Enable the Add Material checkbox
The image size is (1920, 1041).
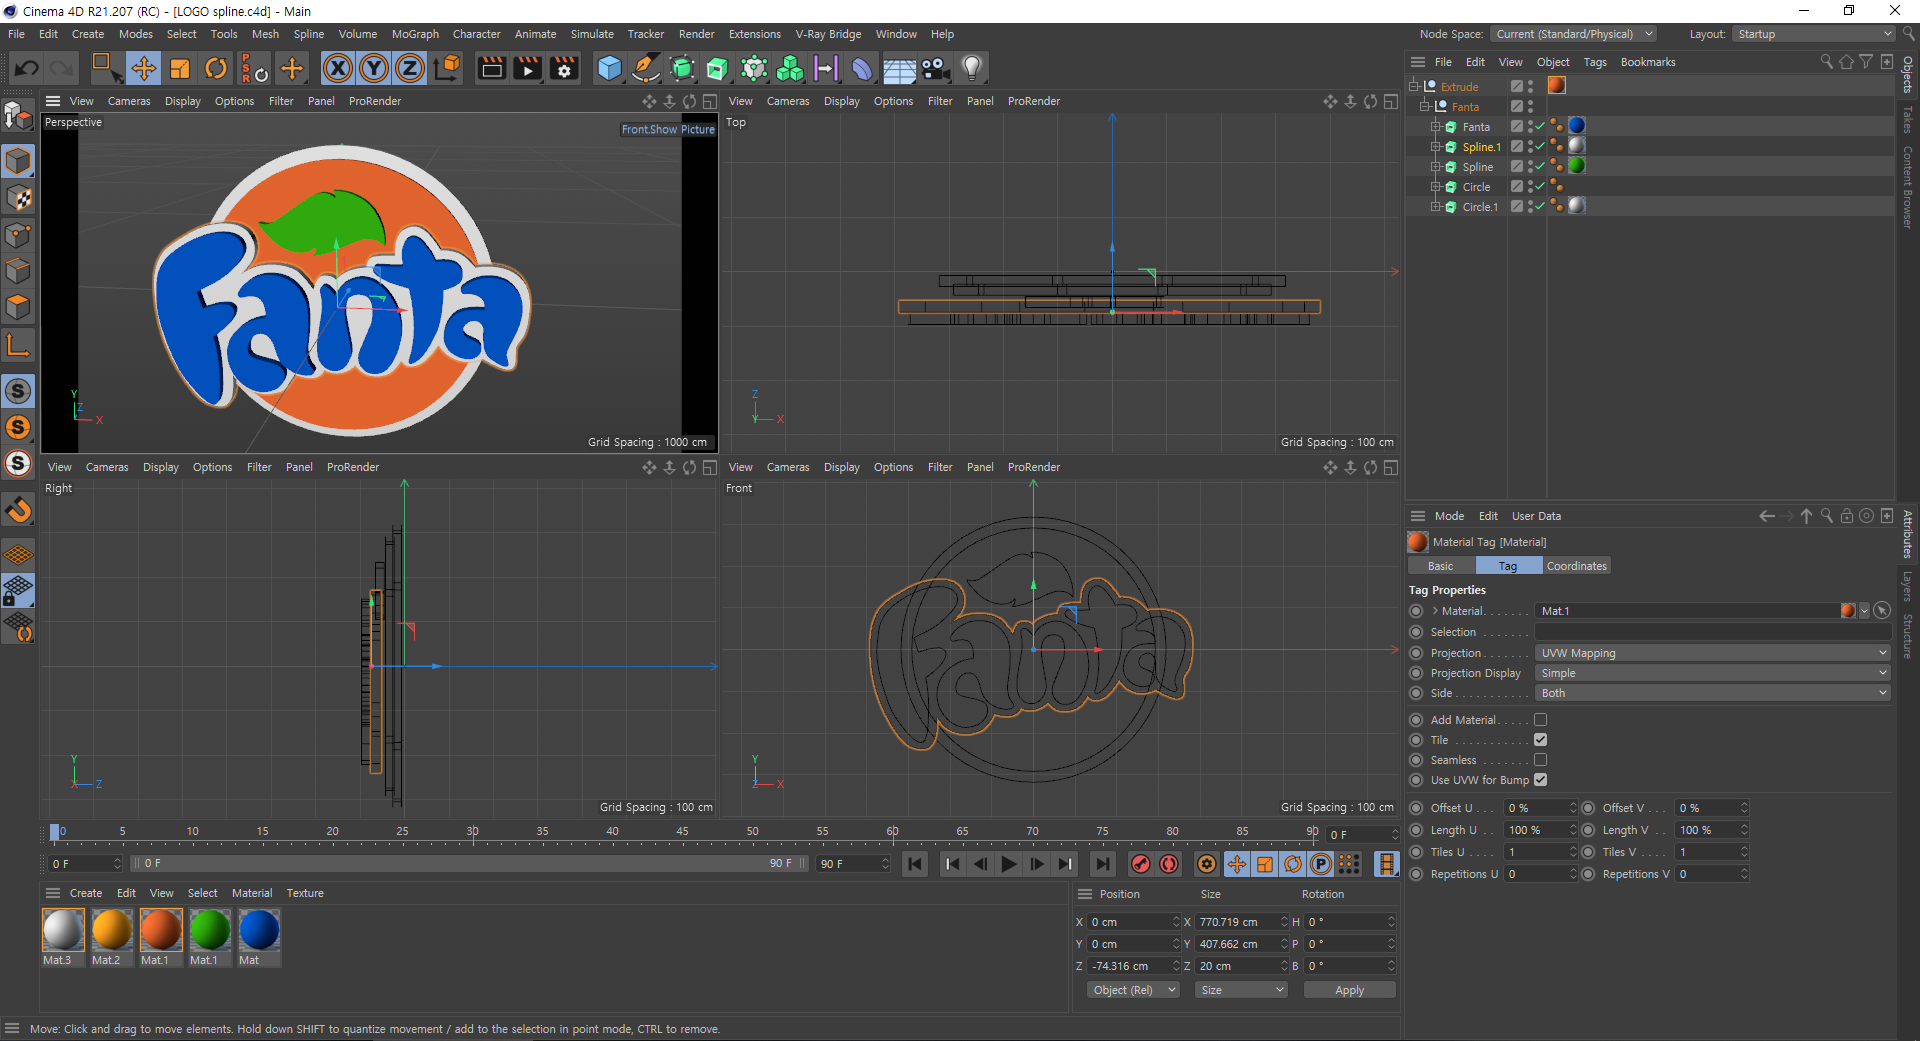pos(1540,720)
